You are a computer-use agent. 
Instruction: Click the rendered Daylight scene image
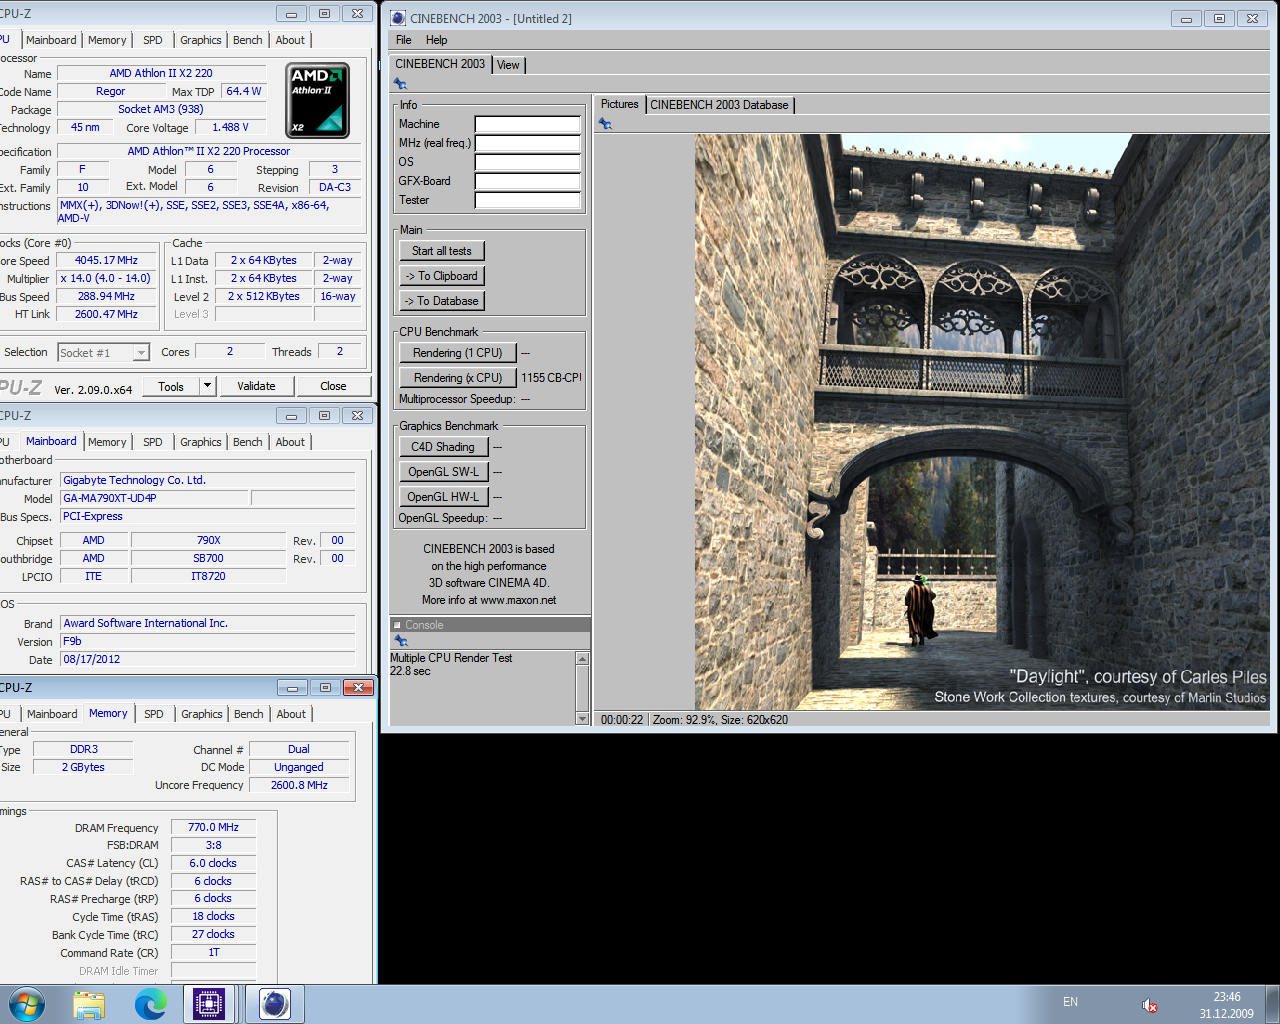[x=982, y=422]
